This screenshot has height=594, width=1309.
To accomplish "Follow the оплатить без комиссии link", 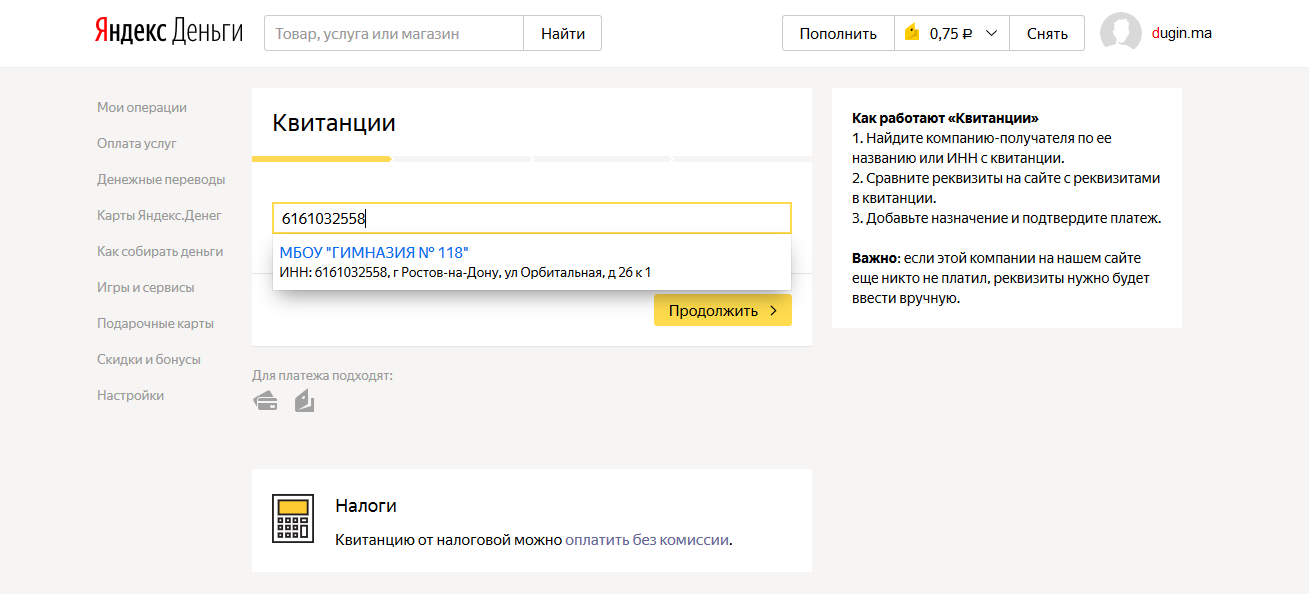I will click(647, 540).
